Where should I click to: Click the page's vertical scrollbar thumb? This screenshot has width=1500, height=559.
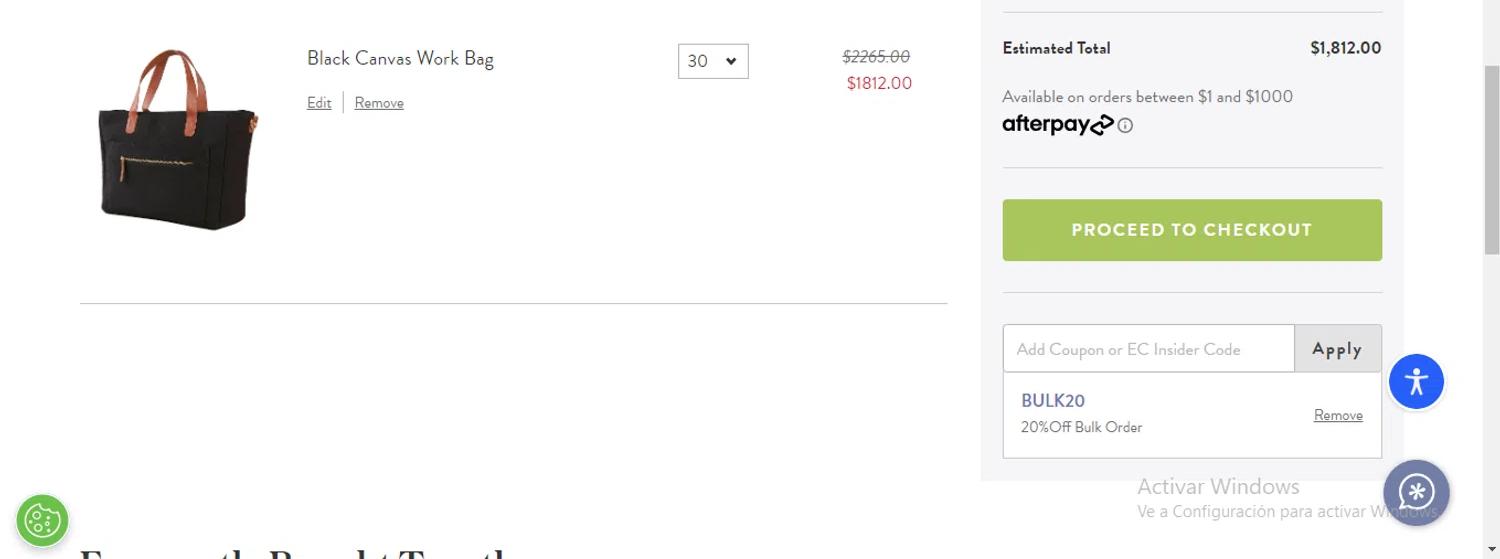[1491, 159]
